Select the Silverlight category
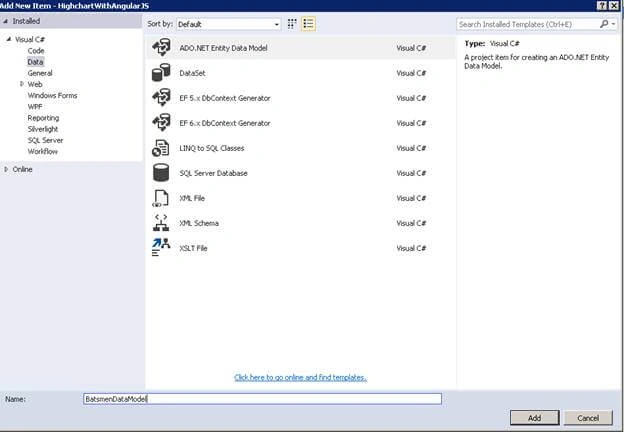Image resolution: width=624 pixels, height=432 pixels. (43, 129)
